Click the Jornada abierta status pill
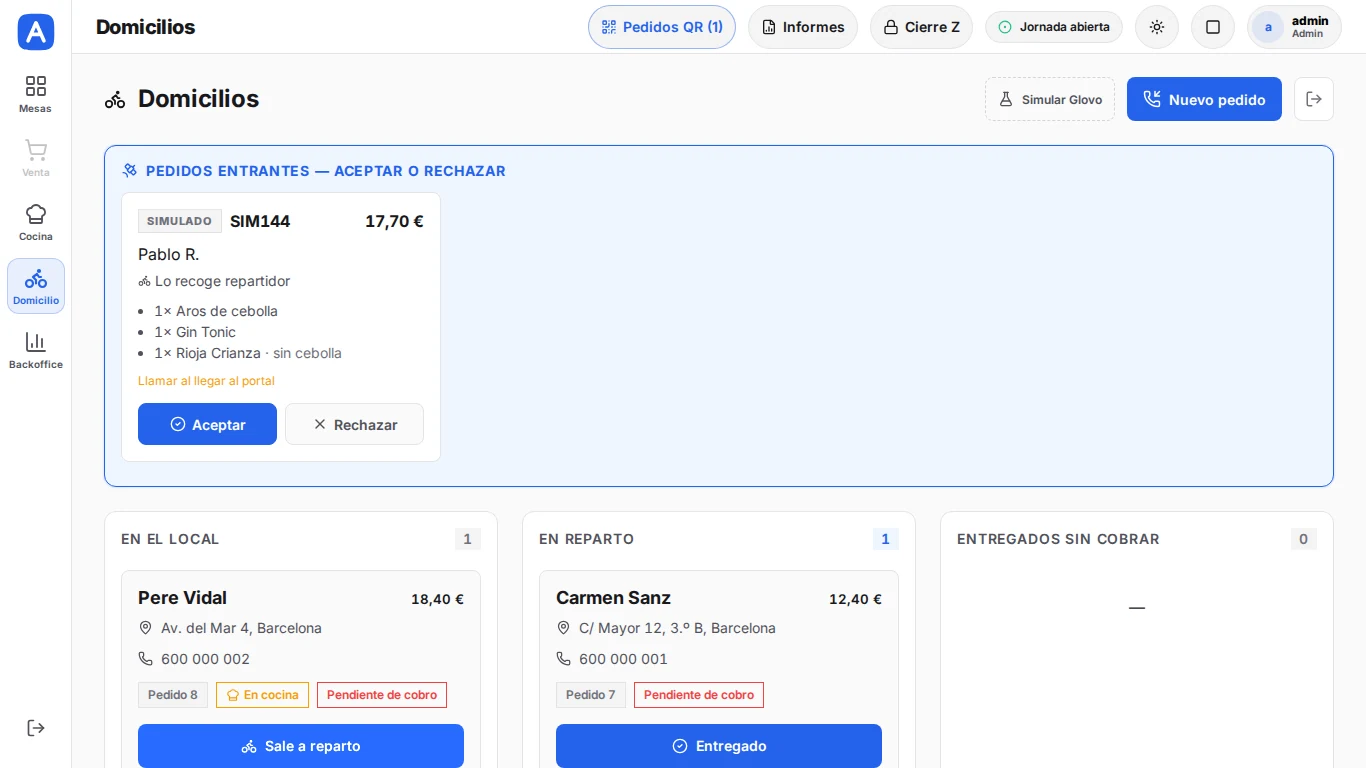 1054,27
